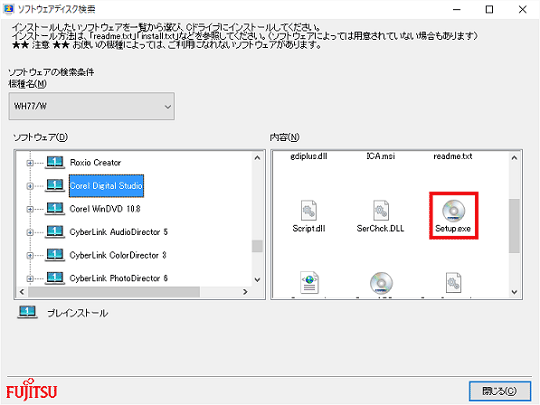This screenshot has width=540, height=405.
Task: Select CyberLink AudioDirector 5 entry
Action: [x=118, y=232]
